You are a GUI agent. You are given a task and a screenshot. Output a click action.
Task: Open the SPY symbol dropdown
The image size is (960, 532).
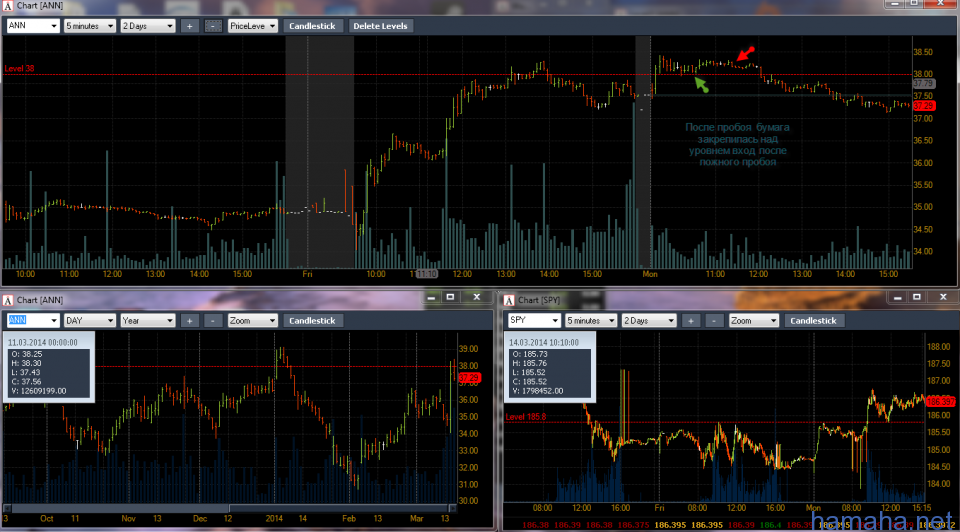click(x=534, y=320)
